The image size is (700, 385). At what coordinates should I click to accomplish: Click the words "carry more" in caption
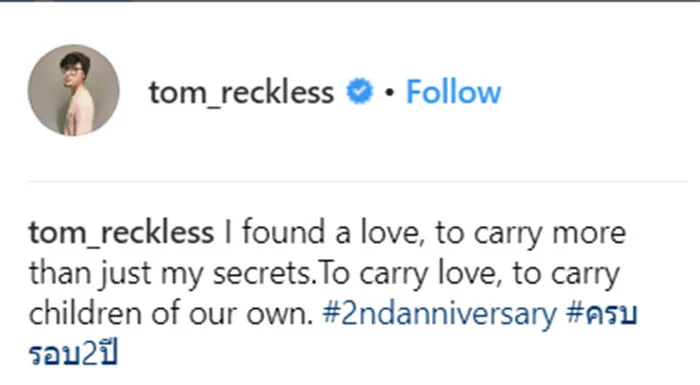coord(549,234)
